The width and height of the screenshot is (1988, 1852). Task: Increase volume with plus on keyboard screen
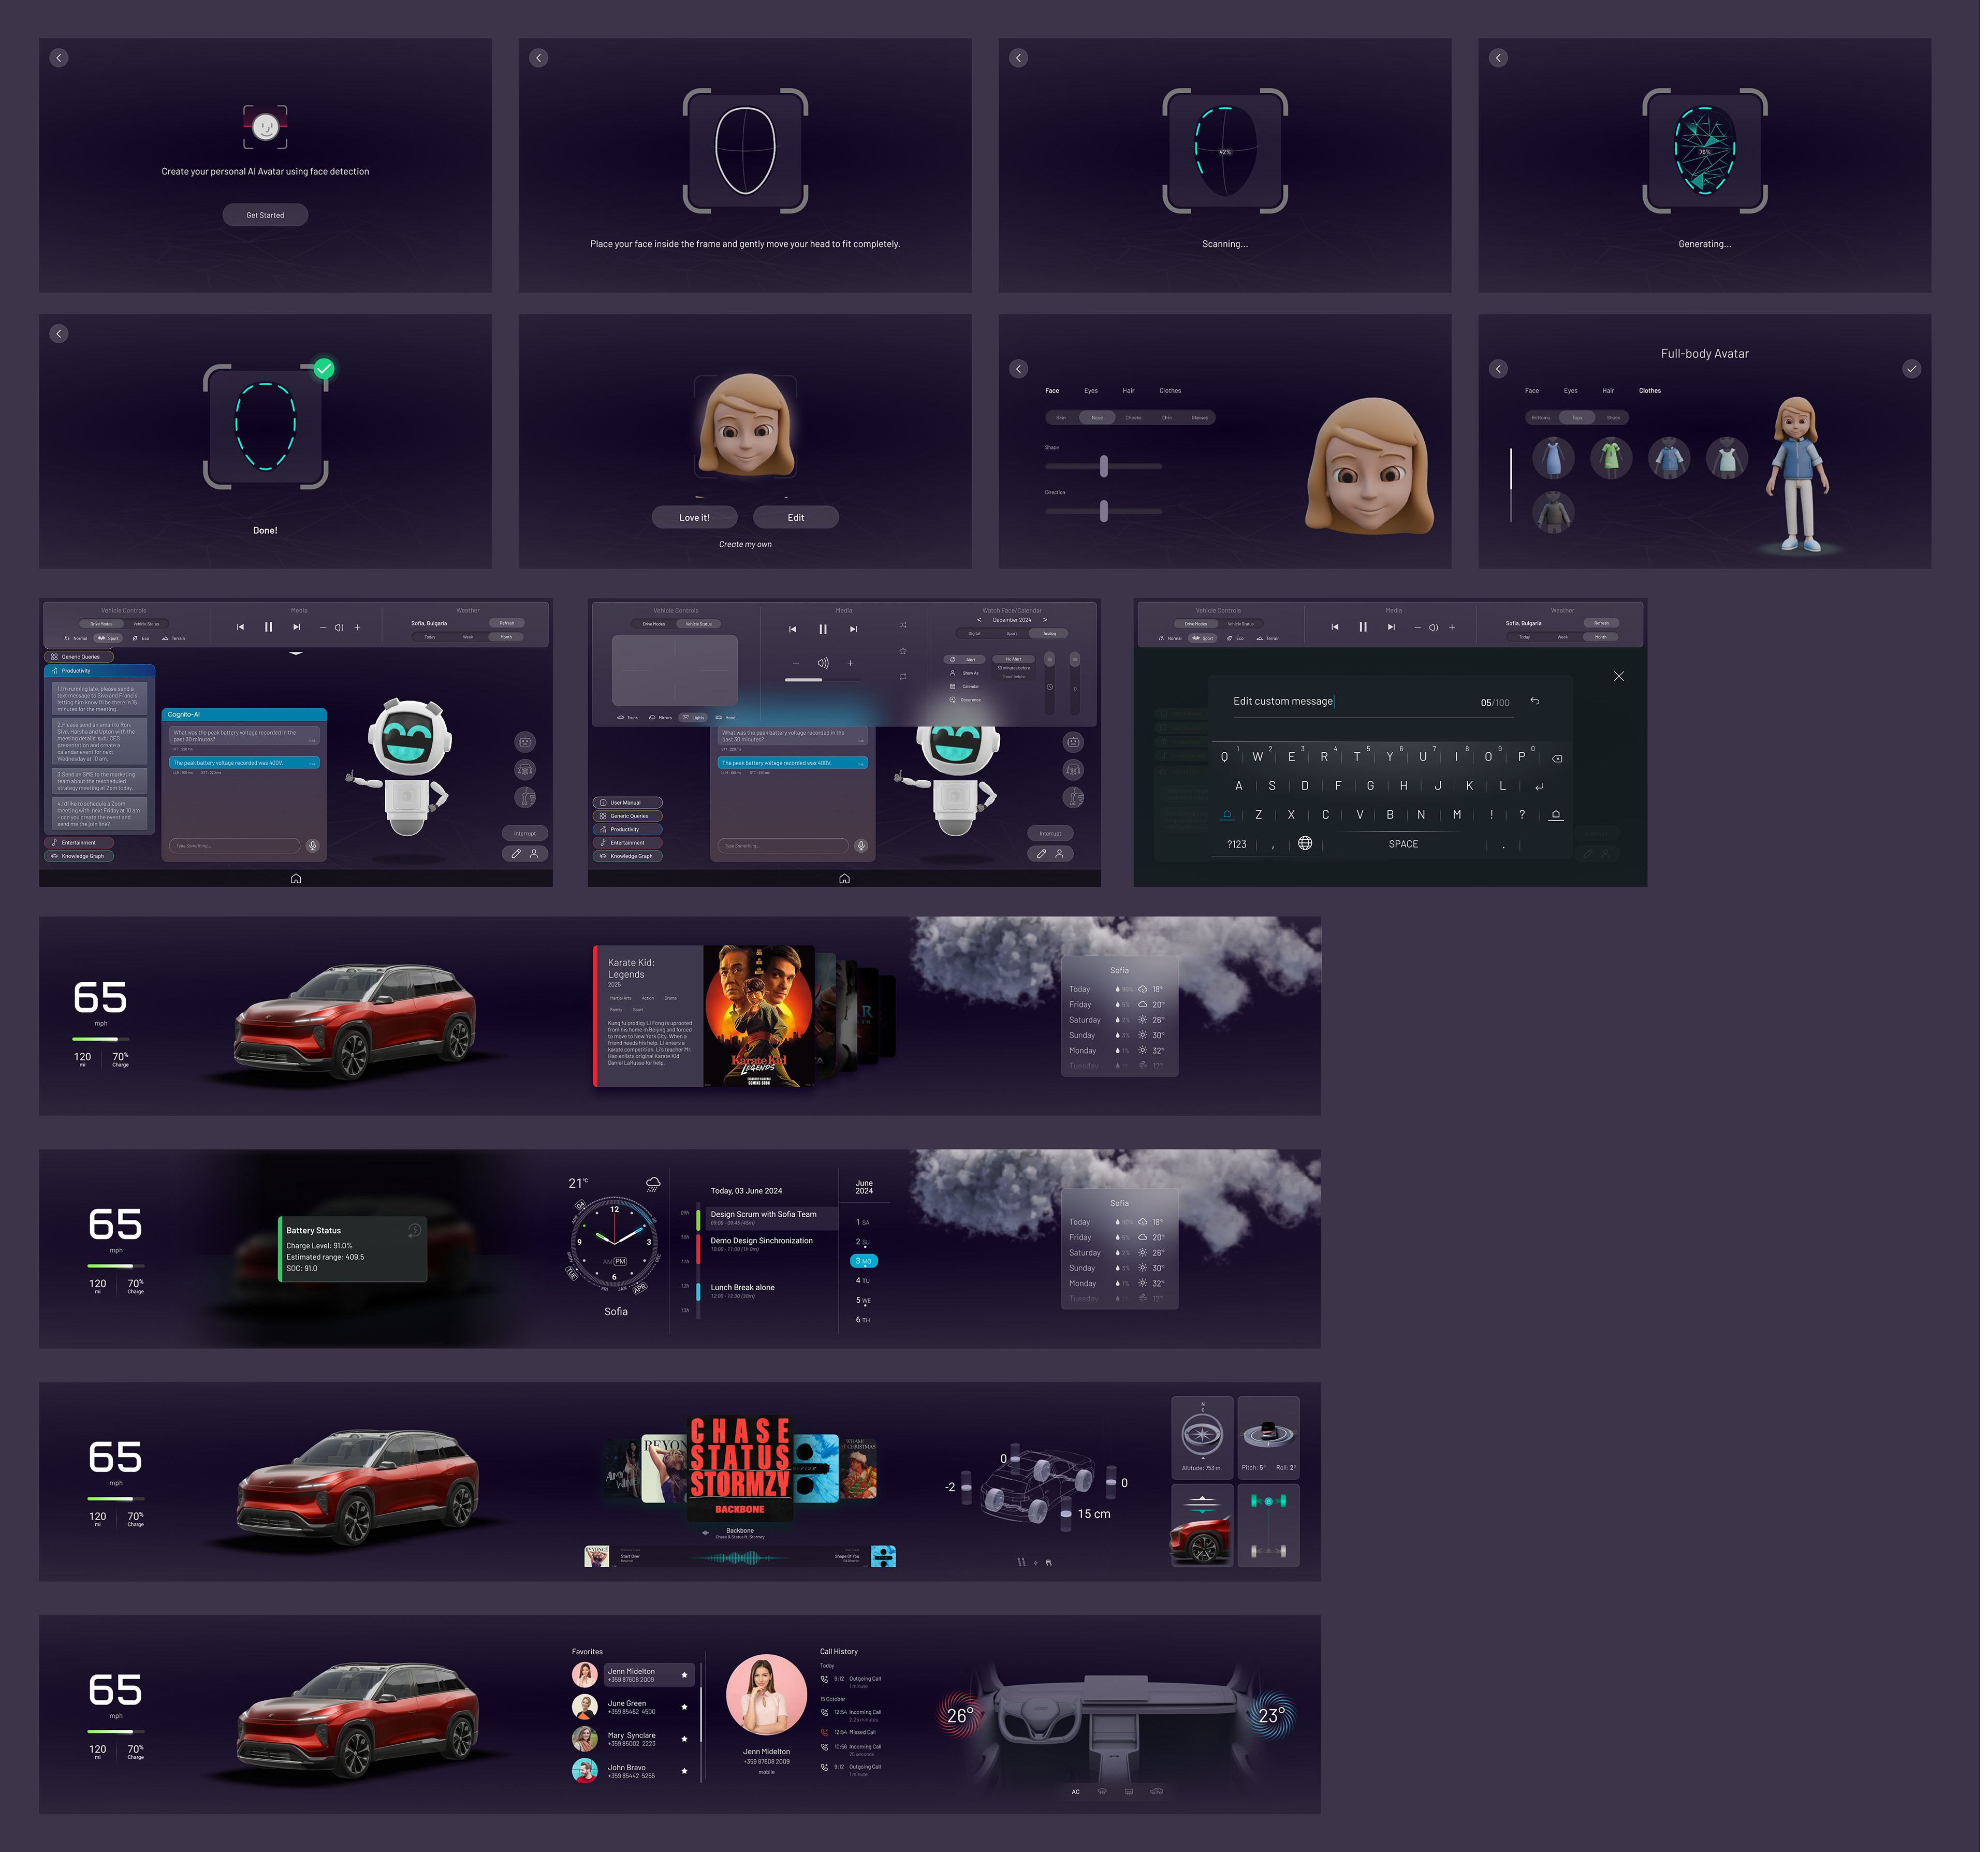pyautogui.click(x=1452, y=627)
